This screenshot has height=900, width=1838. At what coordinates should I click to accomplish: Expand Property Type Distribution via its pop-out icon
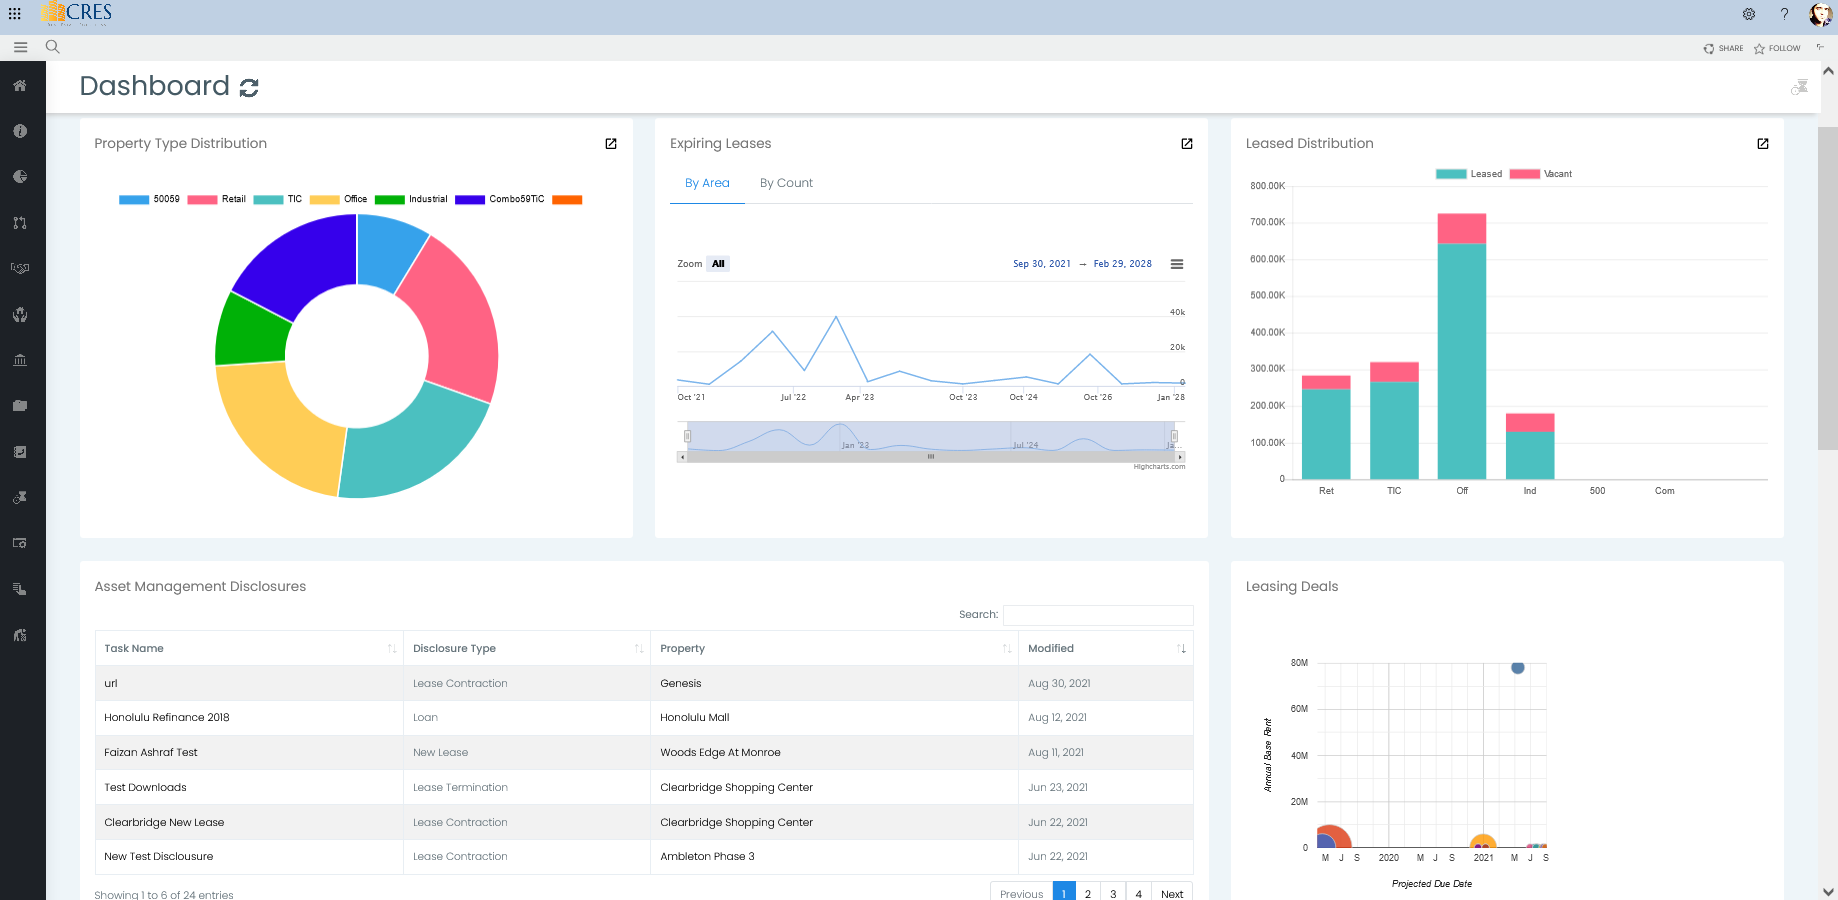pos(611,144)
